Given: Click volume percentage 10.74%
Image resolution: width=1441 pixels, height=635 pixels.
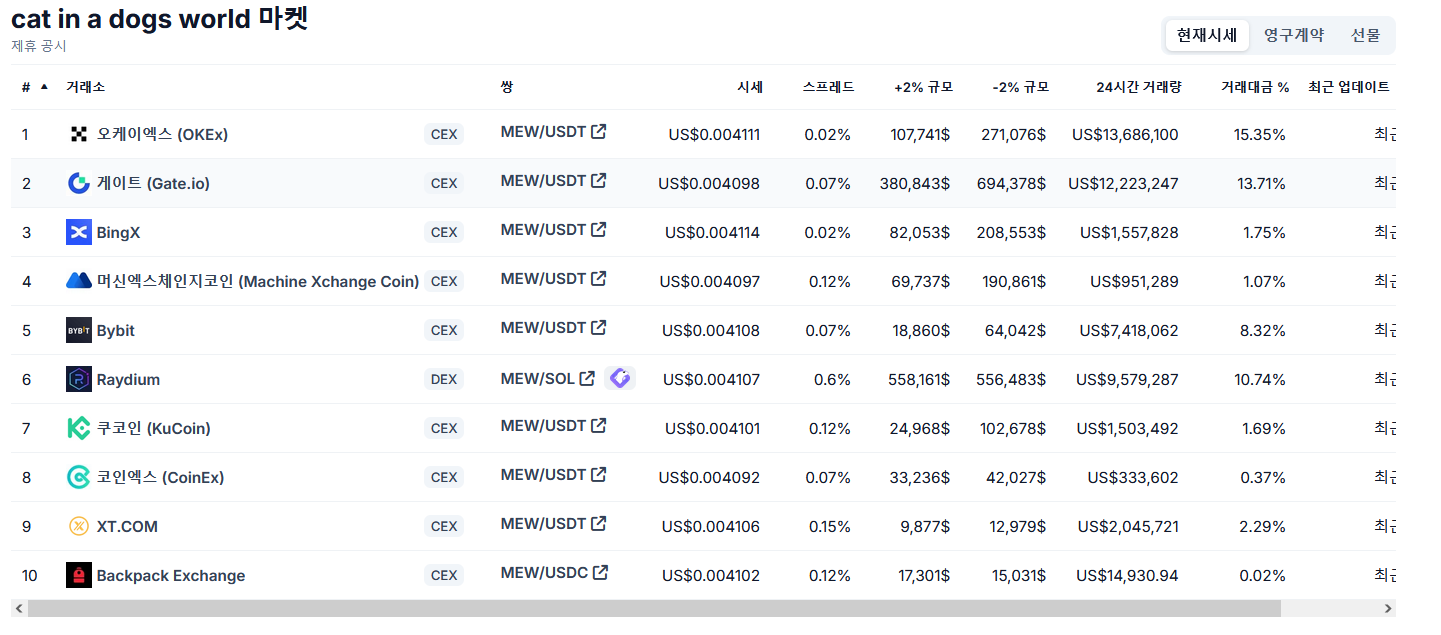Looking at the screenshot, I should click(x=1260, y=379).
